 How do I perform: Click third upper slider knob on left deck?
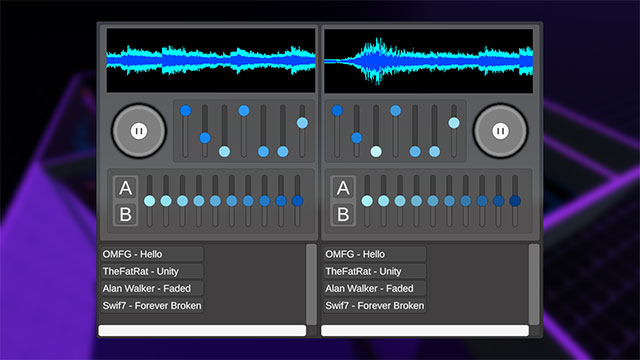(224, 152)
